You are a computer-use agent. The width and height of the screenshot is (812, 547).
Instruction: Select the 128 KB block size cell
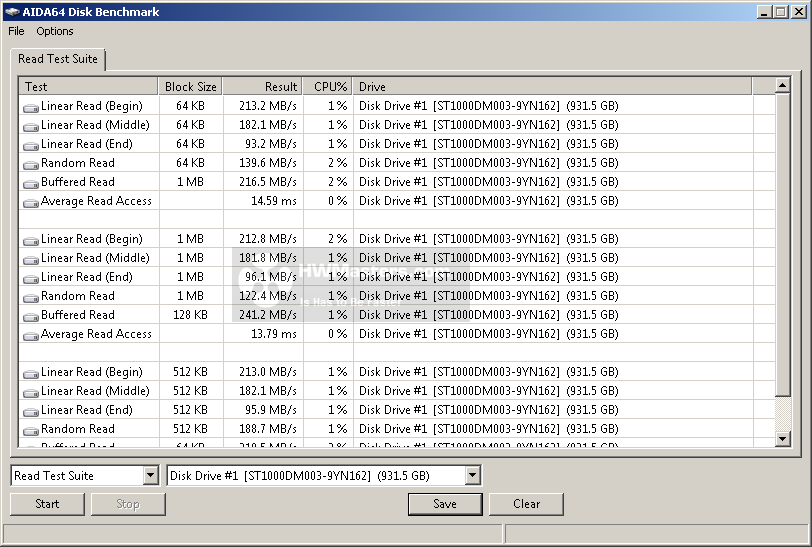(x=190, y=315)
